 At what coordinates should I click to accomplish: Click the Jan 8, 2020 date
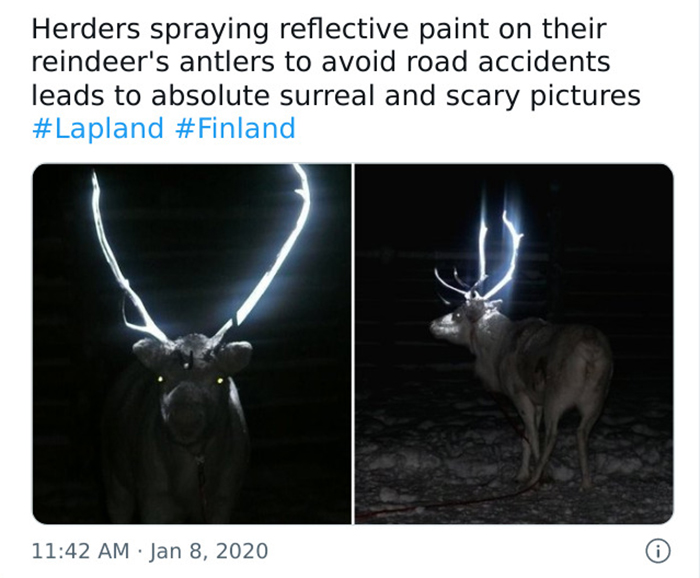(209, 551)
